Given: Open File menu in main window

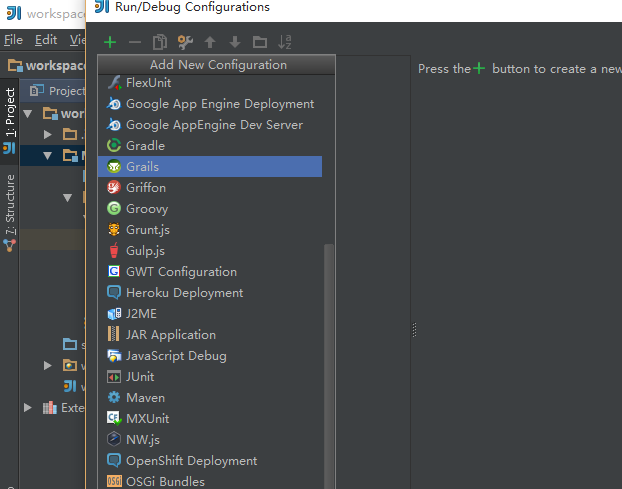Looking at the screenshot, I should pos(13,40).
